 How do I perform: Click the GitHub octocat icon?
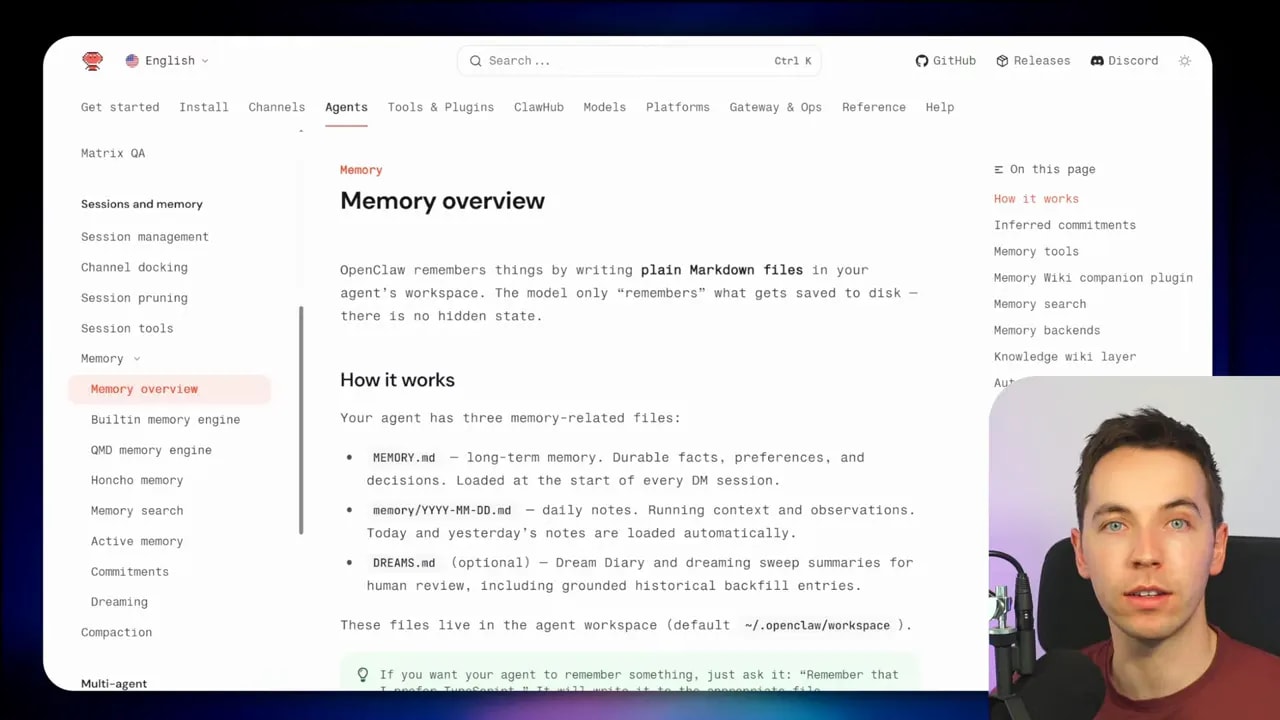pyautogui.click(x=922, y=61)
